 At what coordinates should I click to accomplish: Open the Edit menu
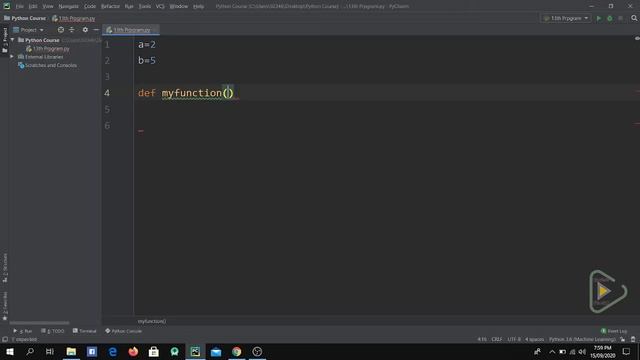coord(33,6)
